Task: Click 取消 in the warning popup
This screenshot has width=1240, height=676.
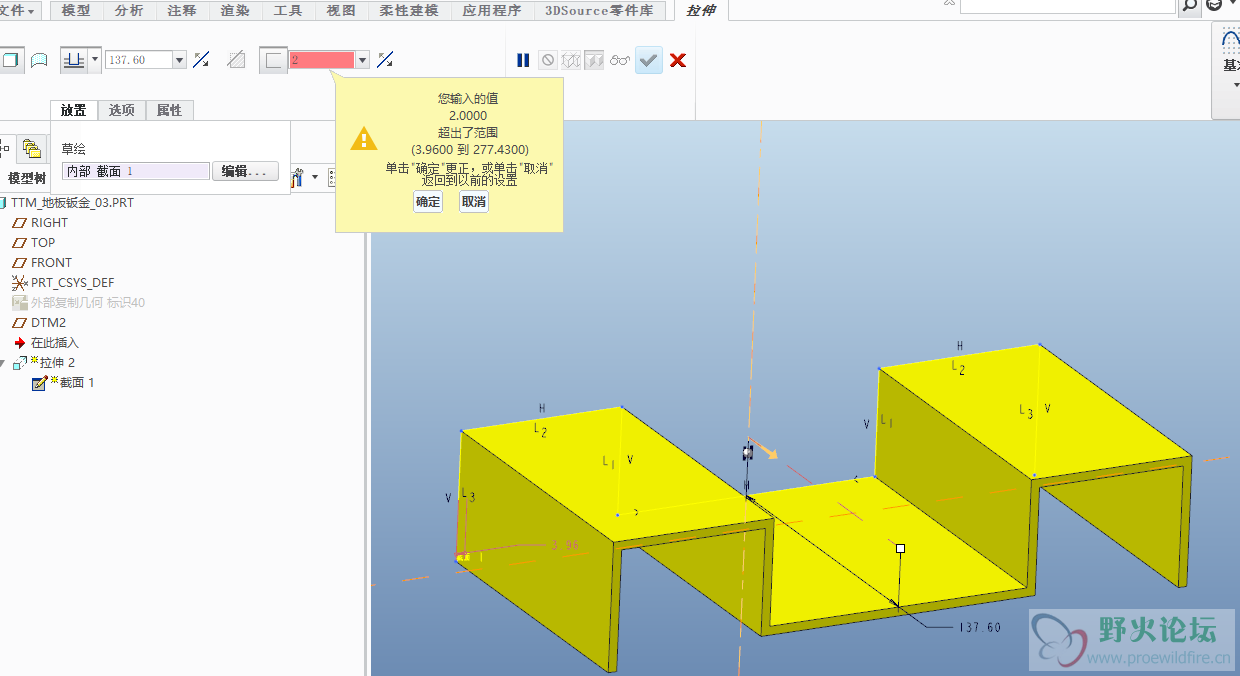Action: pos(474,201)
